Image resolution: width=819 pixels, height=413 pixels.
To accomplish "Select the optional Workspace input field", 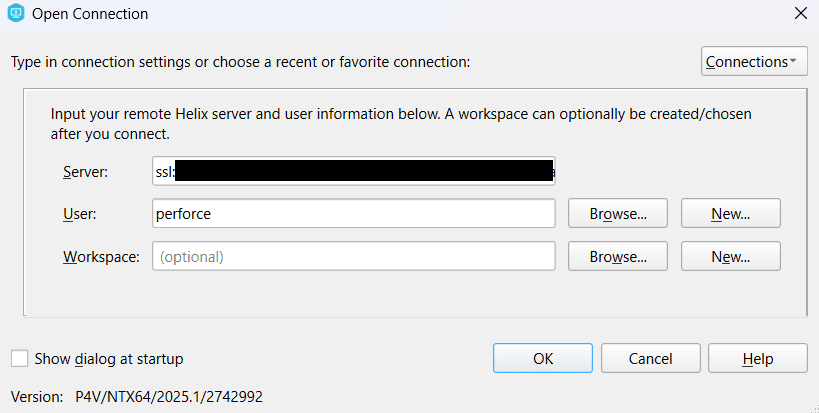I will click(354, 256).
